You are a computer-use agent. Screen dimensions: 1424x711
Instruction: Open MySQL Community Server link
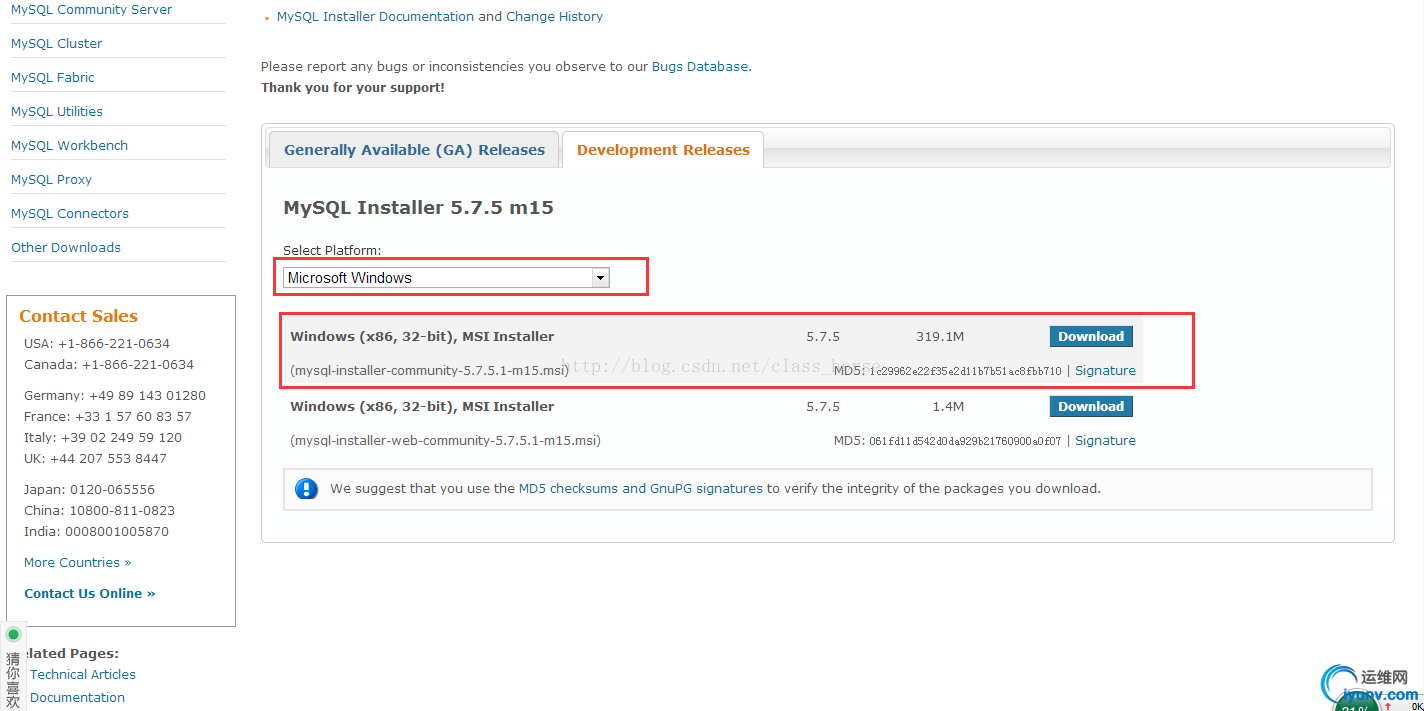coord(91,10)
